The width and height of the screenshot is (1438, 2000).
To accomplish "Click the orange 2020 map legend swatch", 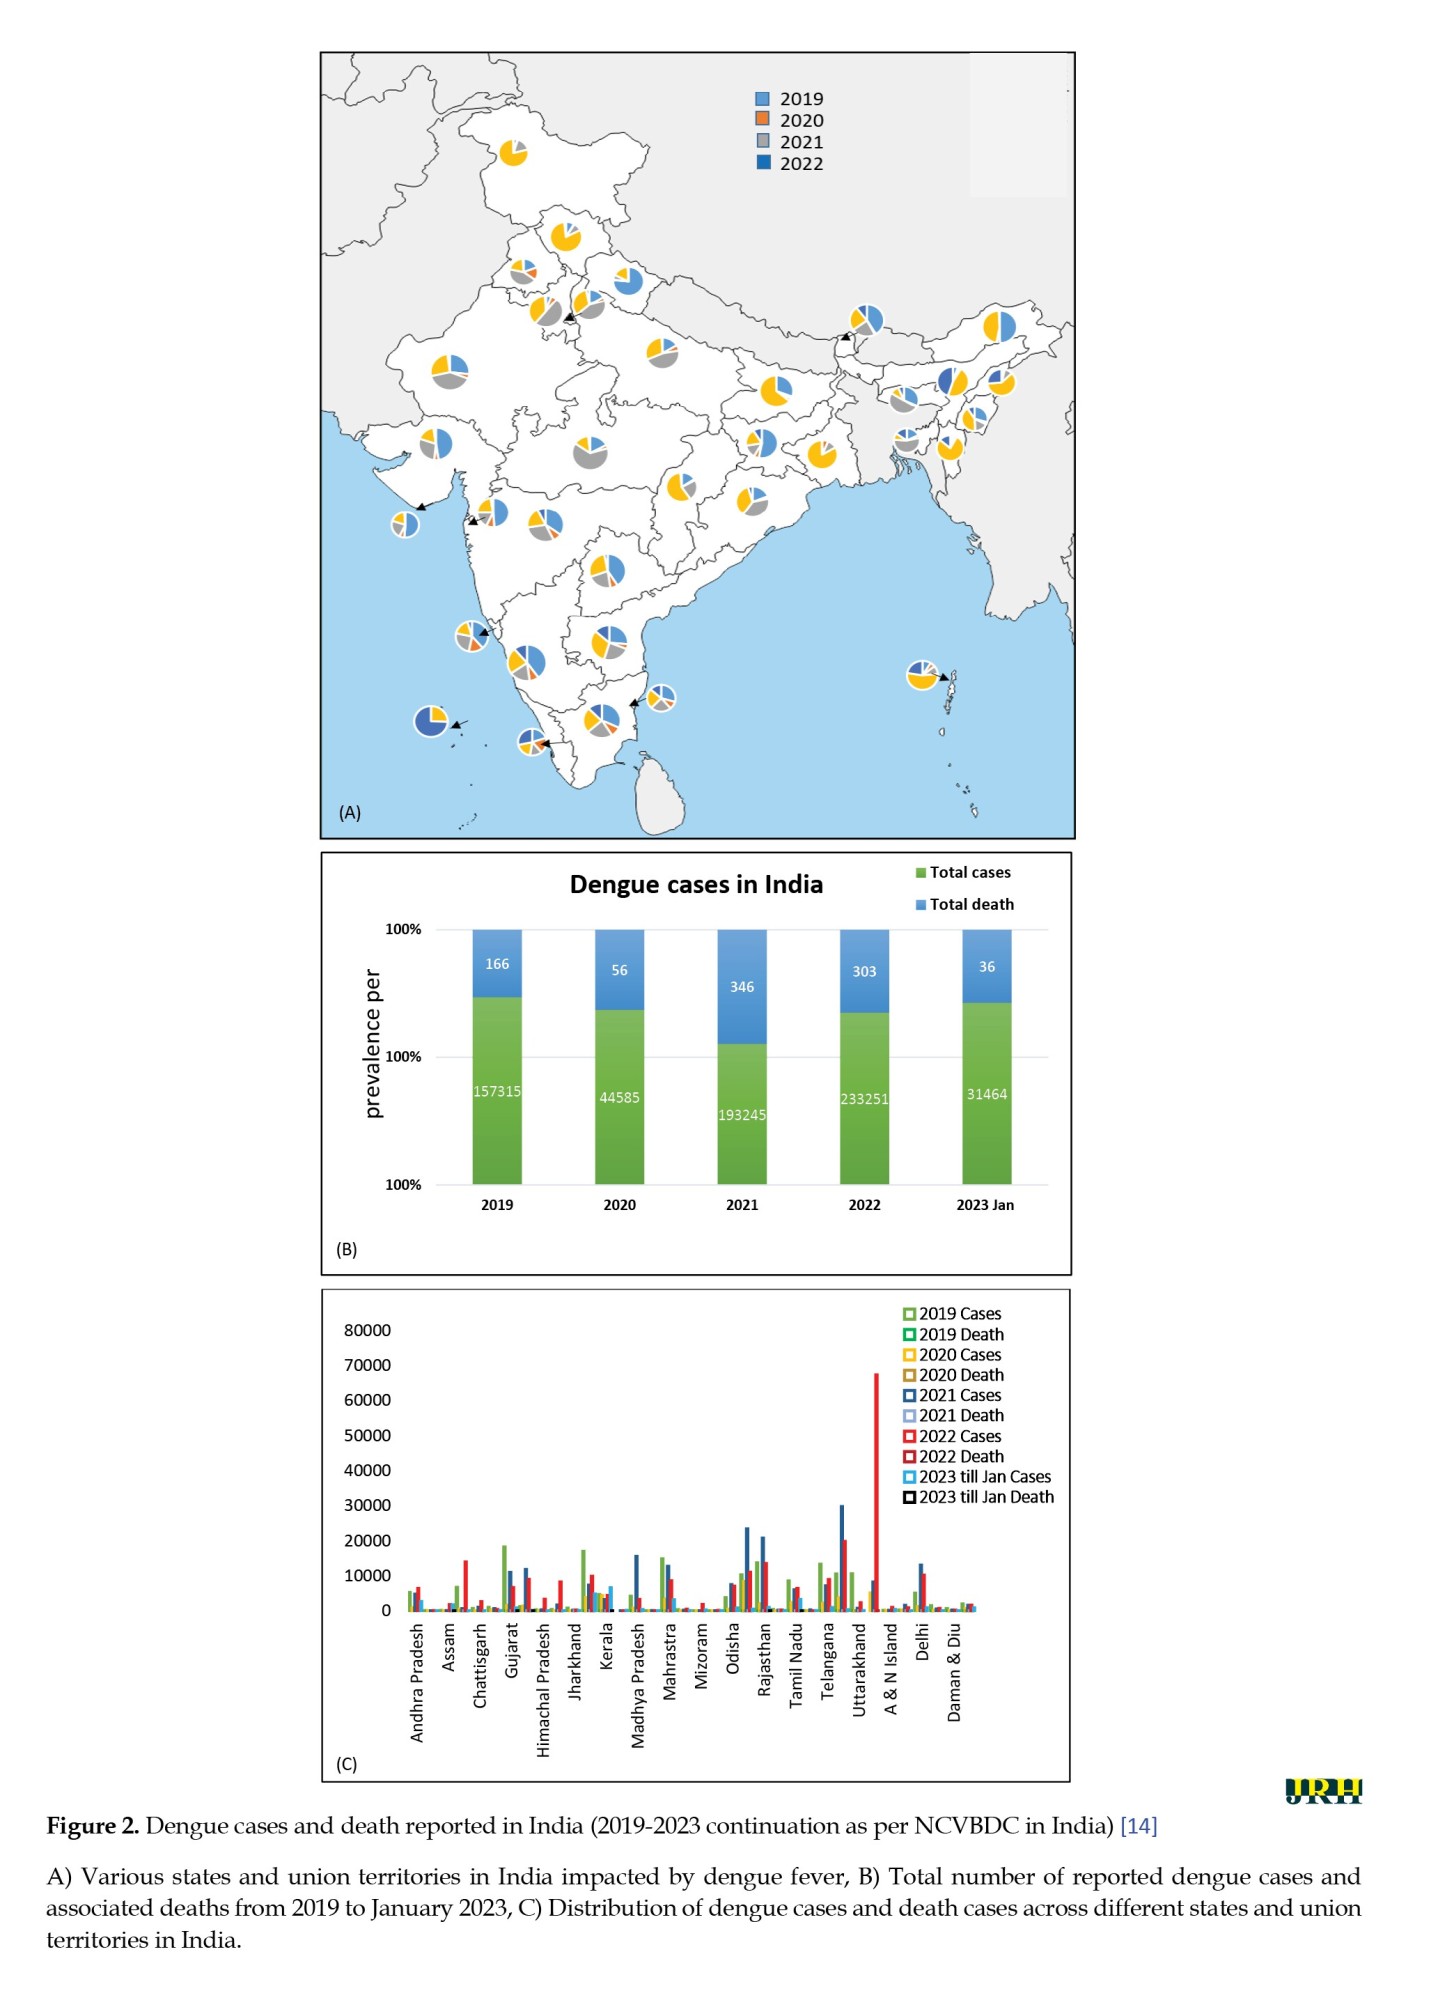I will point(763,119).
